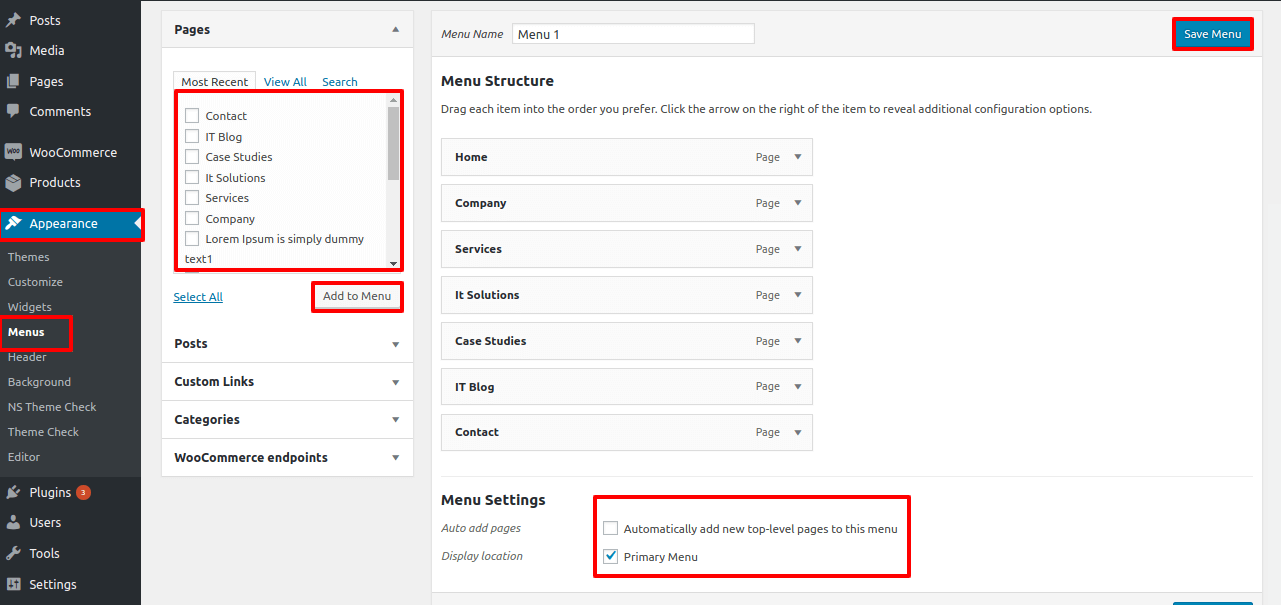Click the Plugins plug icon
The height and width of the screenshot is (605, 1281).
[x=13, y=492]
